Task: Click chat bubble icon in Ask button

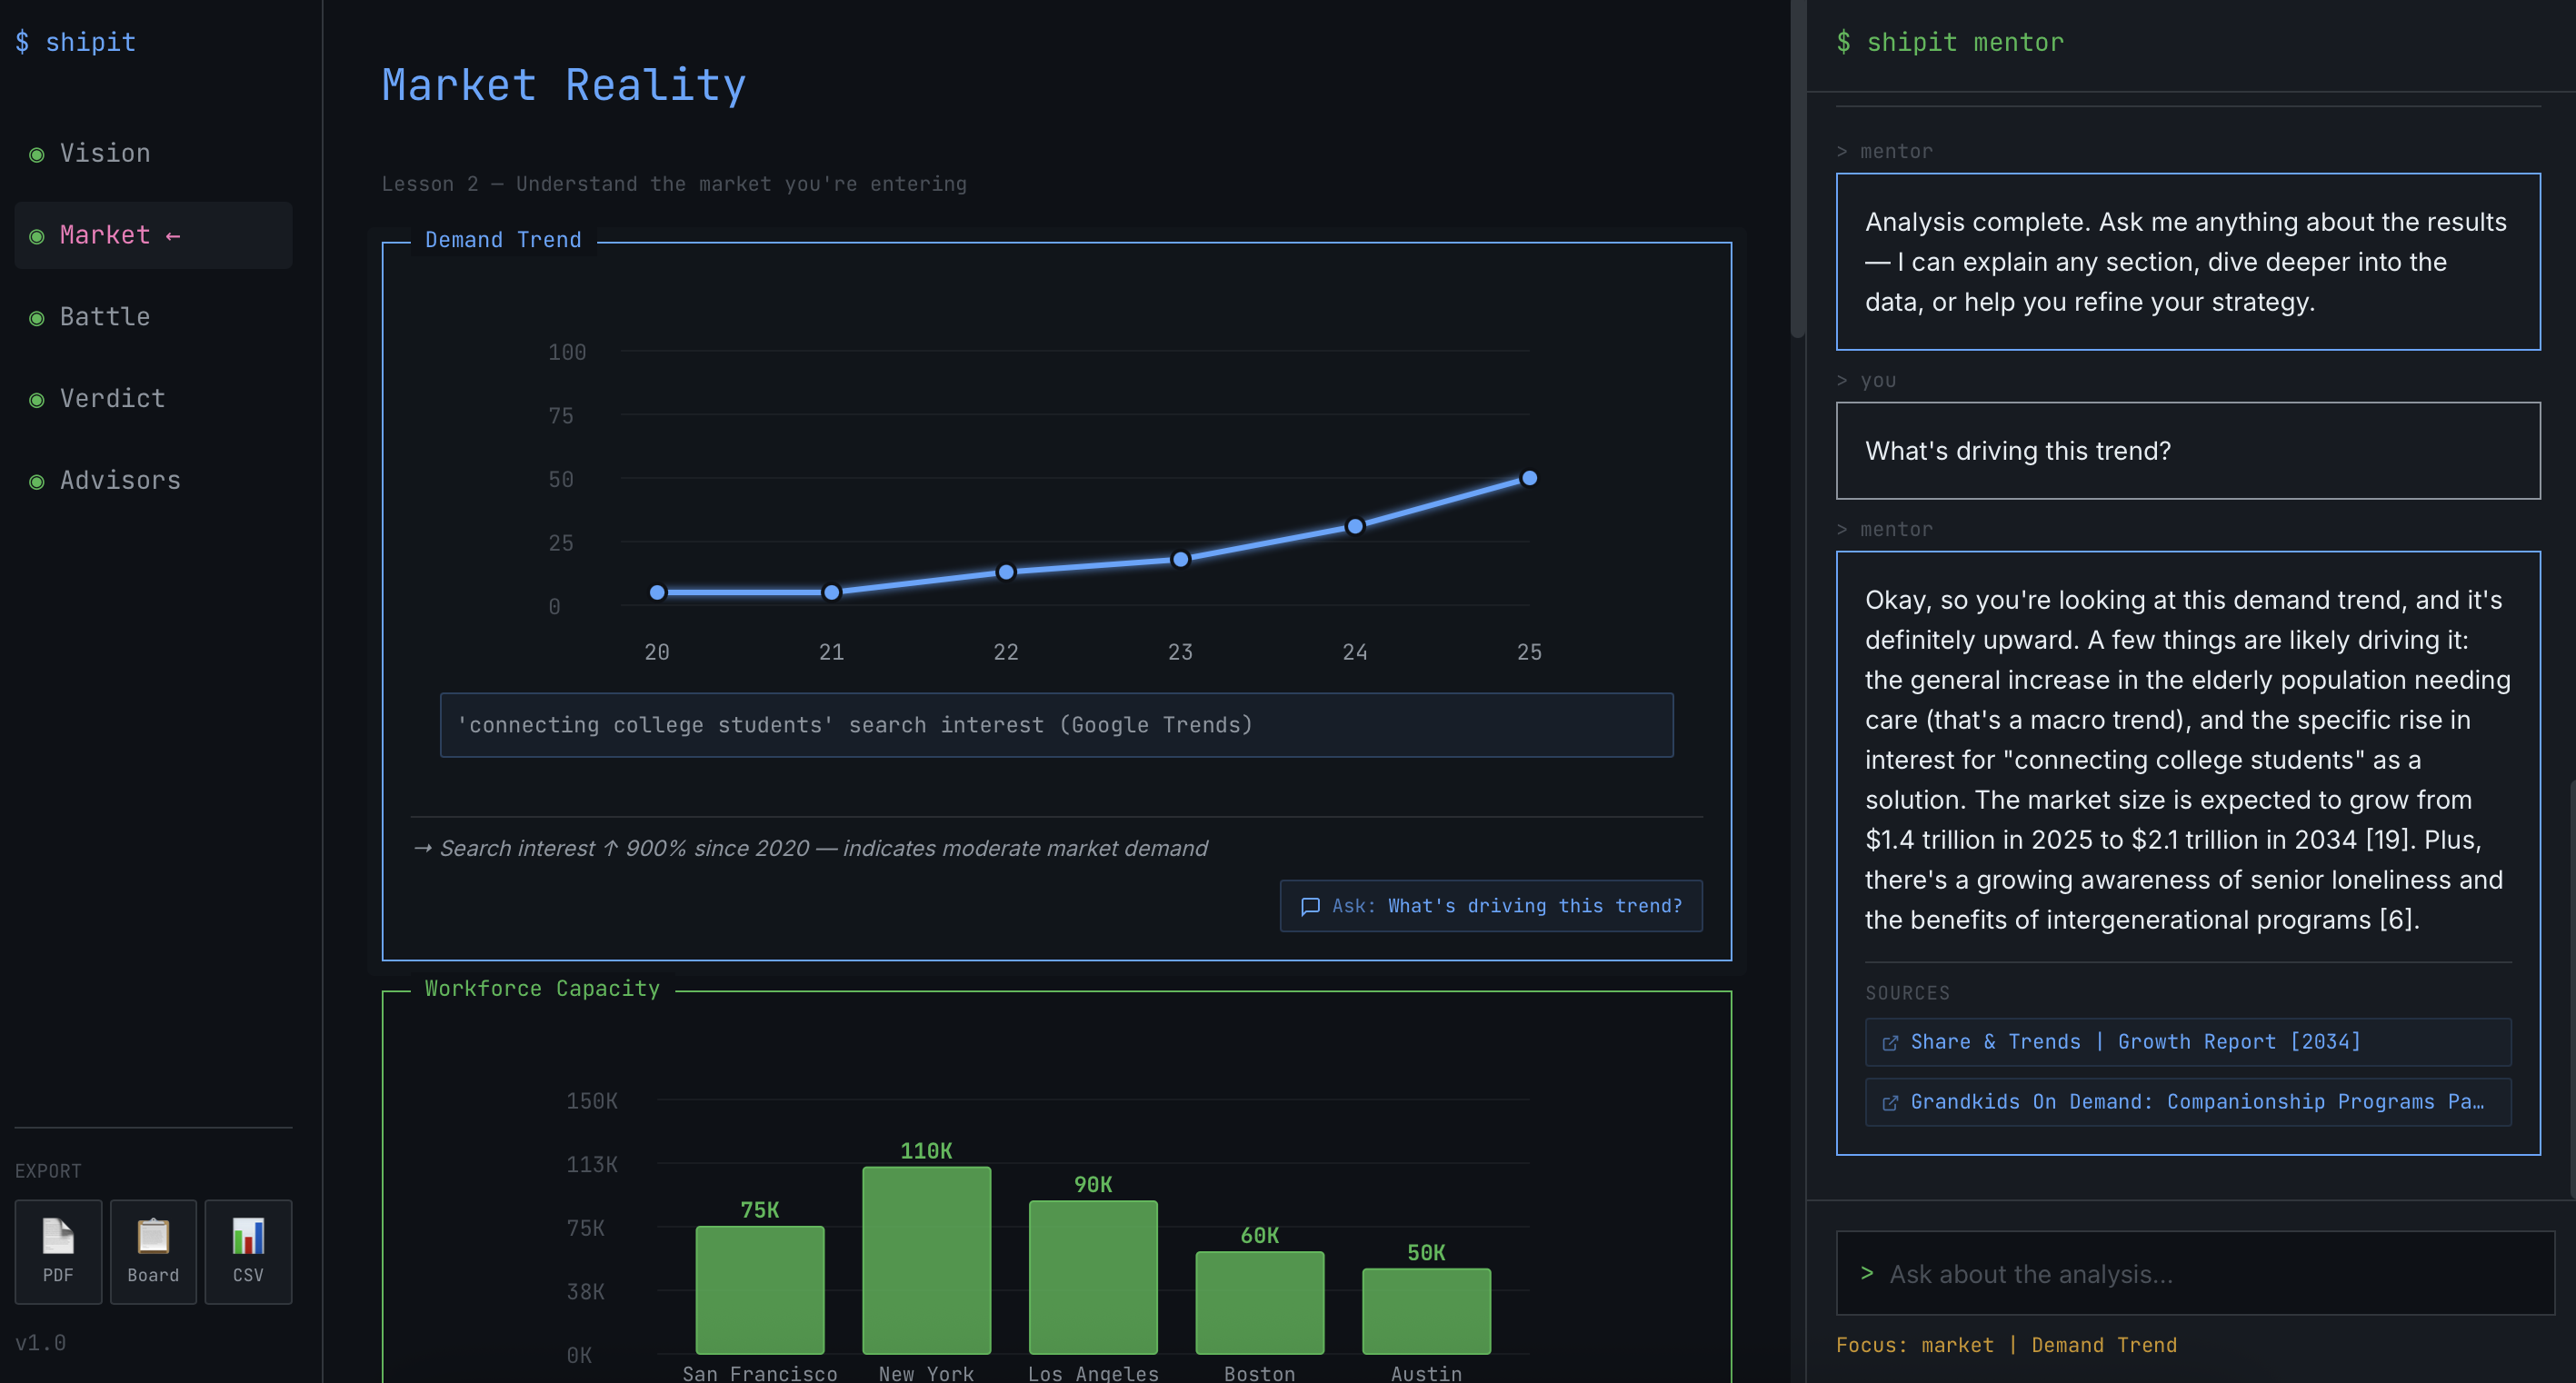Action: tap(1310, 906)
